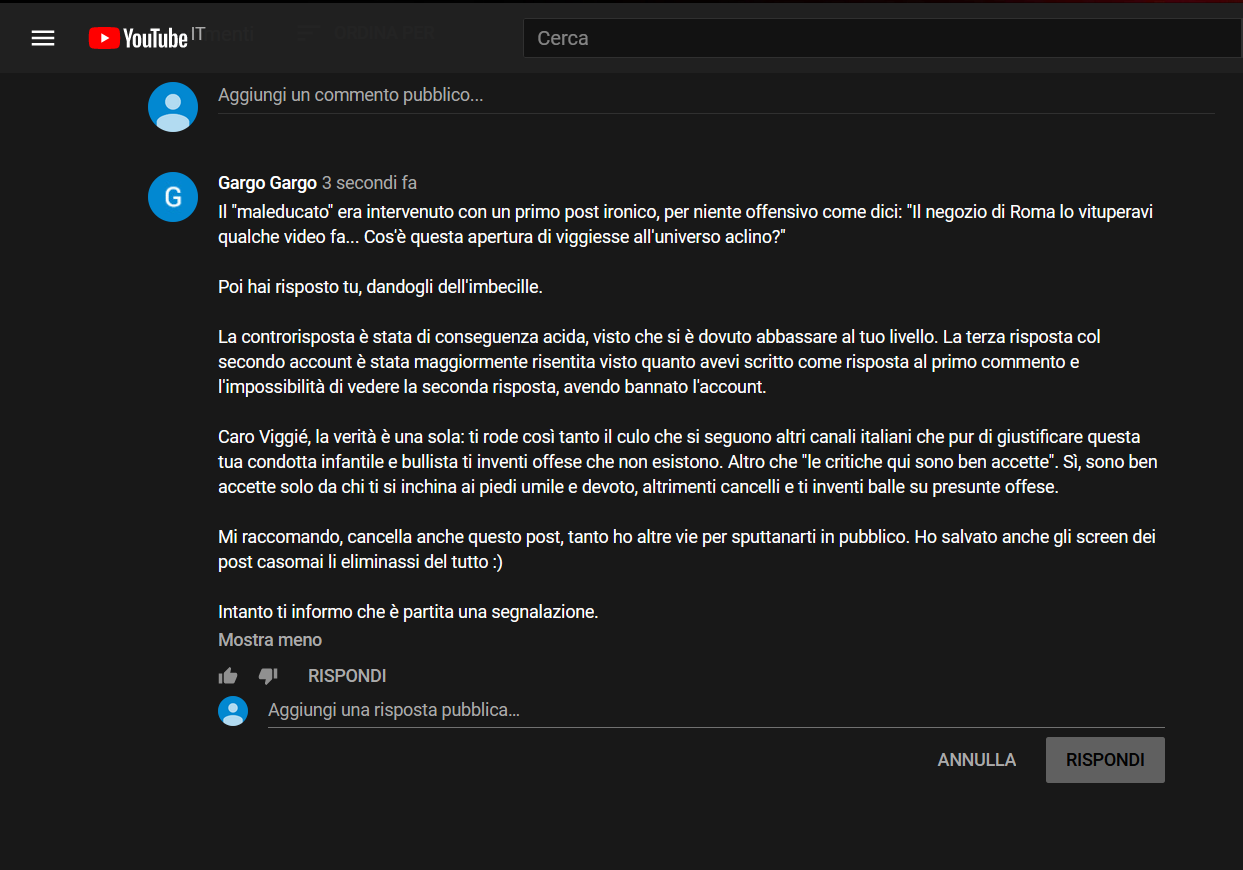Click your profile avatar beside public comment box

click(173, 107)
